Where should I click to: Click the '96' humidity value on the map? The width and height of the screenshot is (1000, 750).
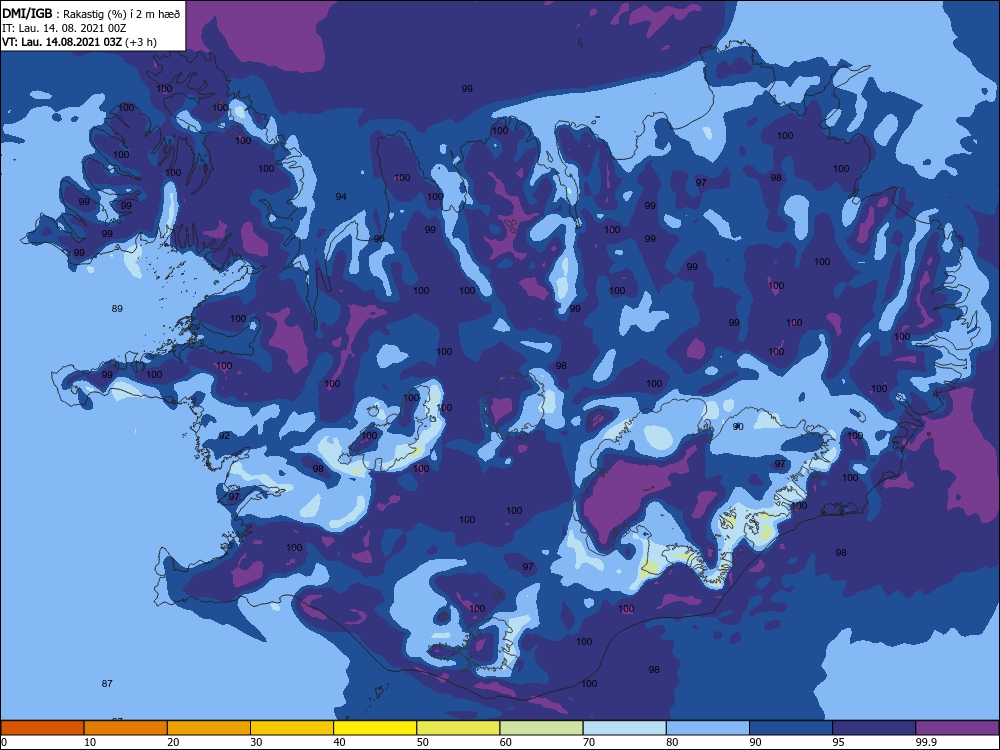tap(379, 239)
